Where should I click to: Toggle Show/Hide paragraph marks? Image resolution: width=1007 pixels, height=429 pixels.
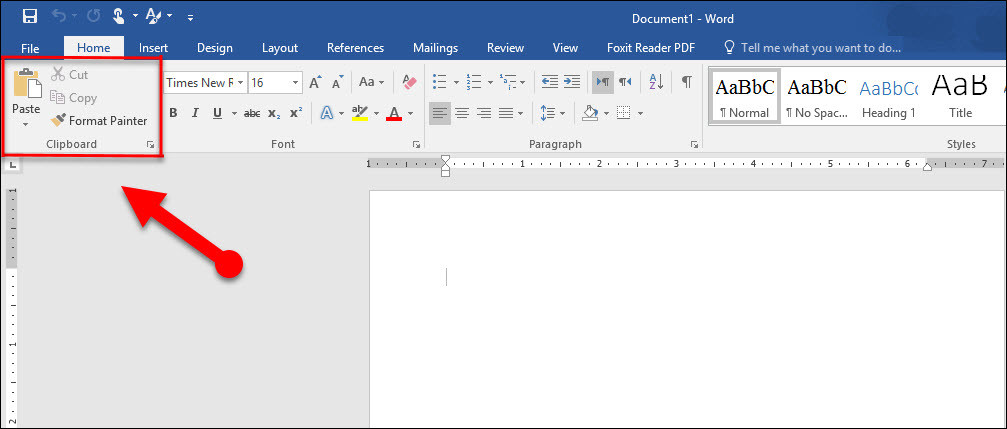687,82
